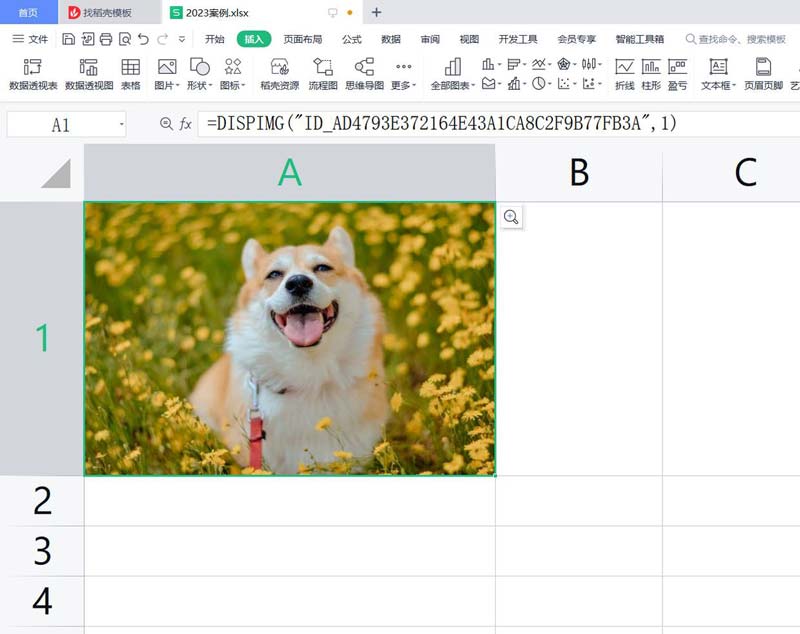Switch to the View (视图) tab
Image resolution: width=800 pixels, height=634 pixels.
[469, 39]
